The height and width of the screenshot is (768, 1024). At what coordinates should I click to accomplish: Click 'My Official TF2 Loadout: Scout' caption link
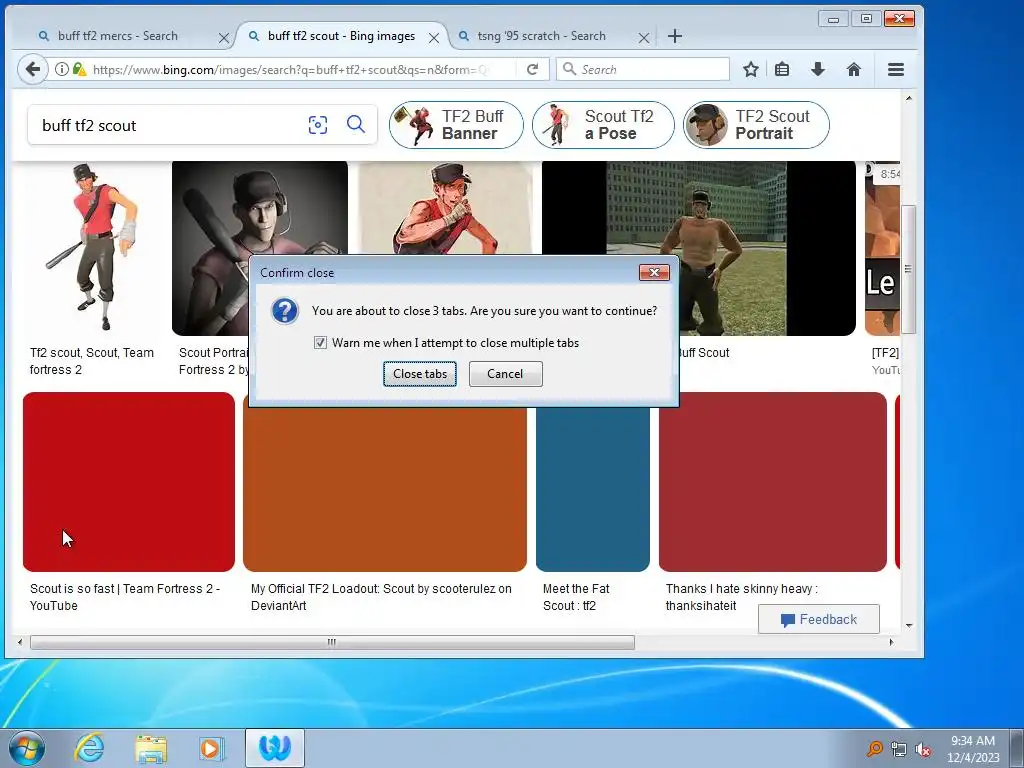tap(381, 597)
